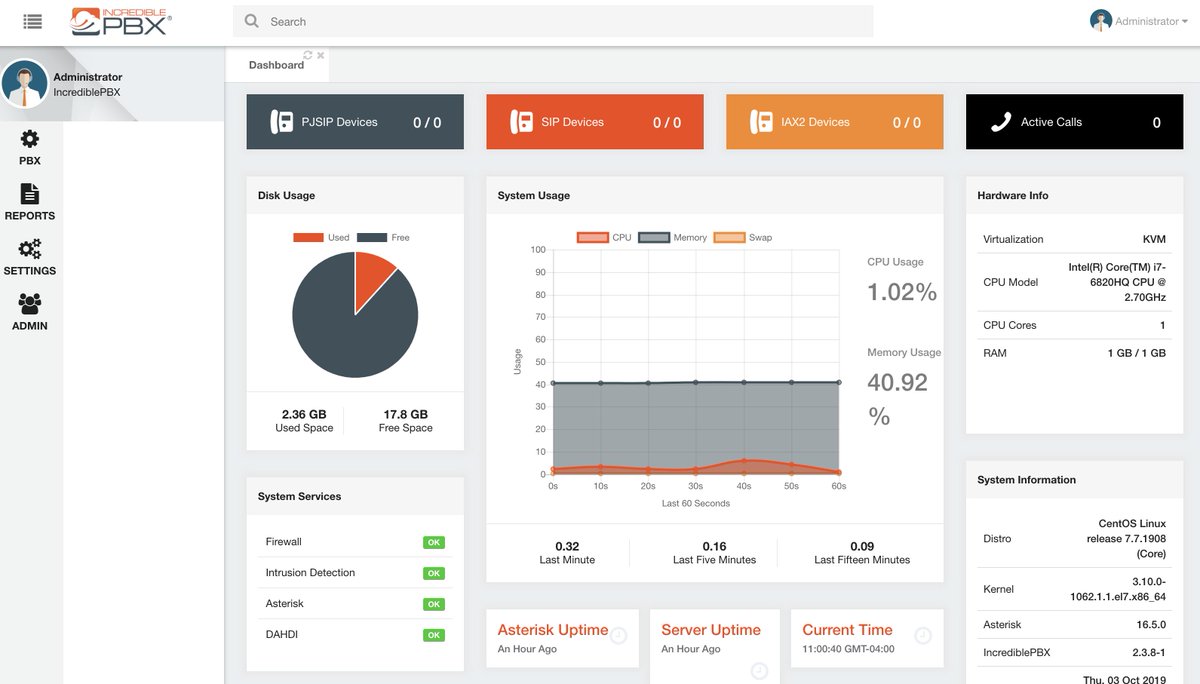The height and width of the screenshot is (684, 1200).
Task: Click the Active Calls handset icon
Action: point(1001,122)
